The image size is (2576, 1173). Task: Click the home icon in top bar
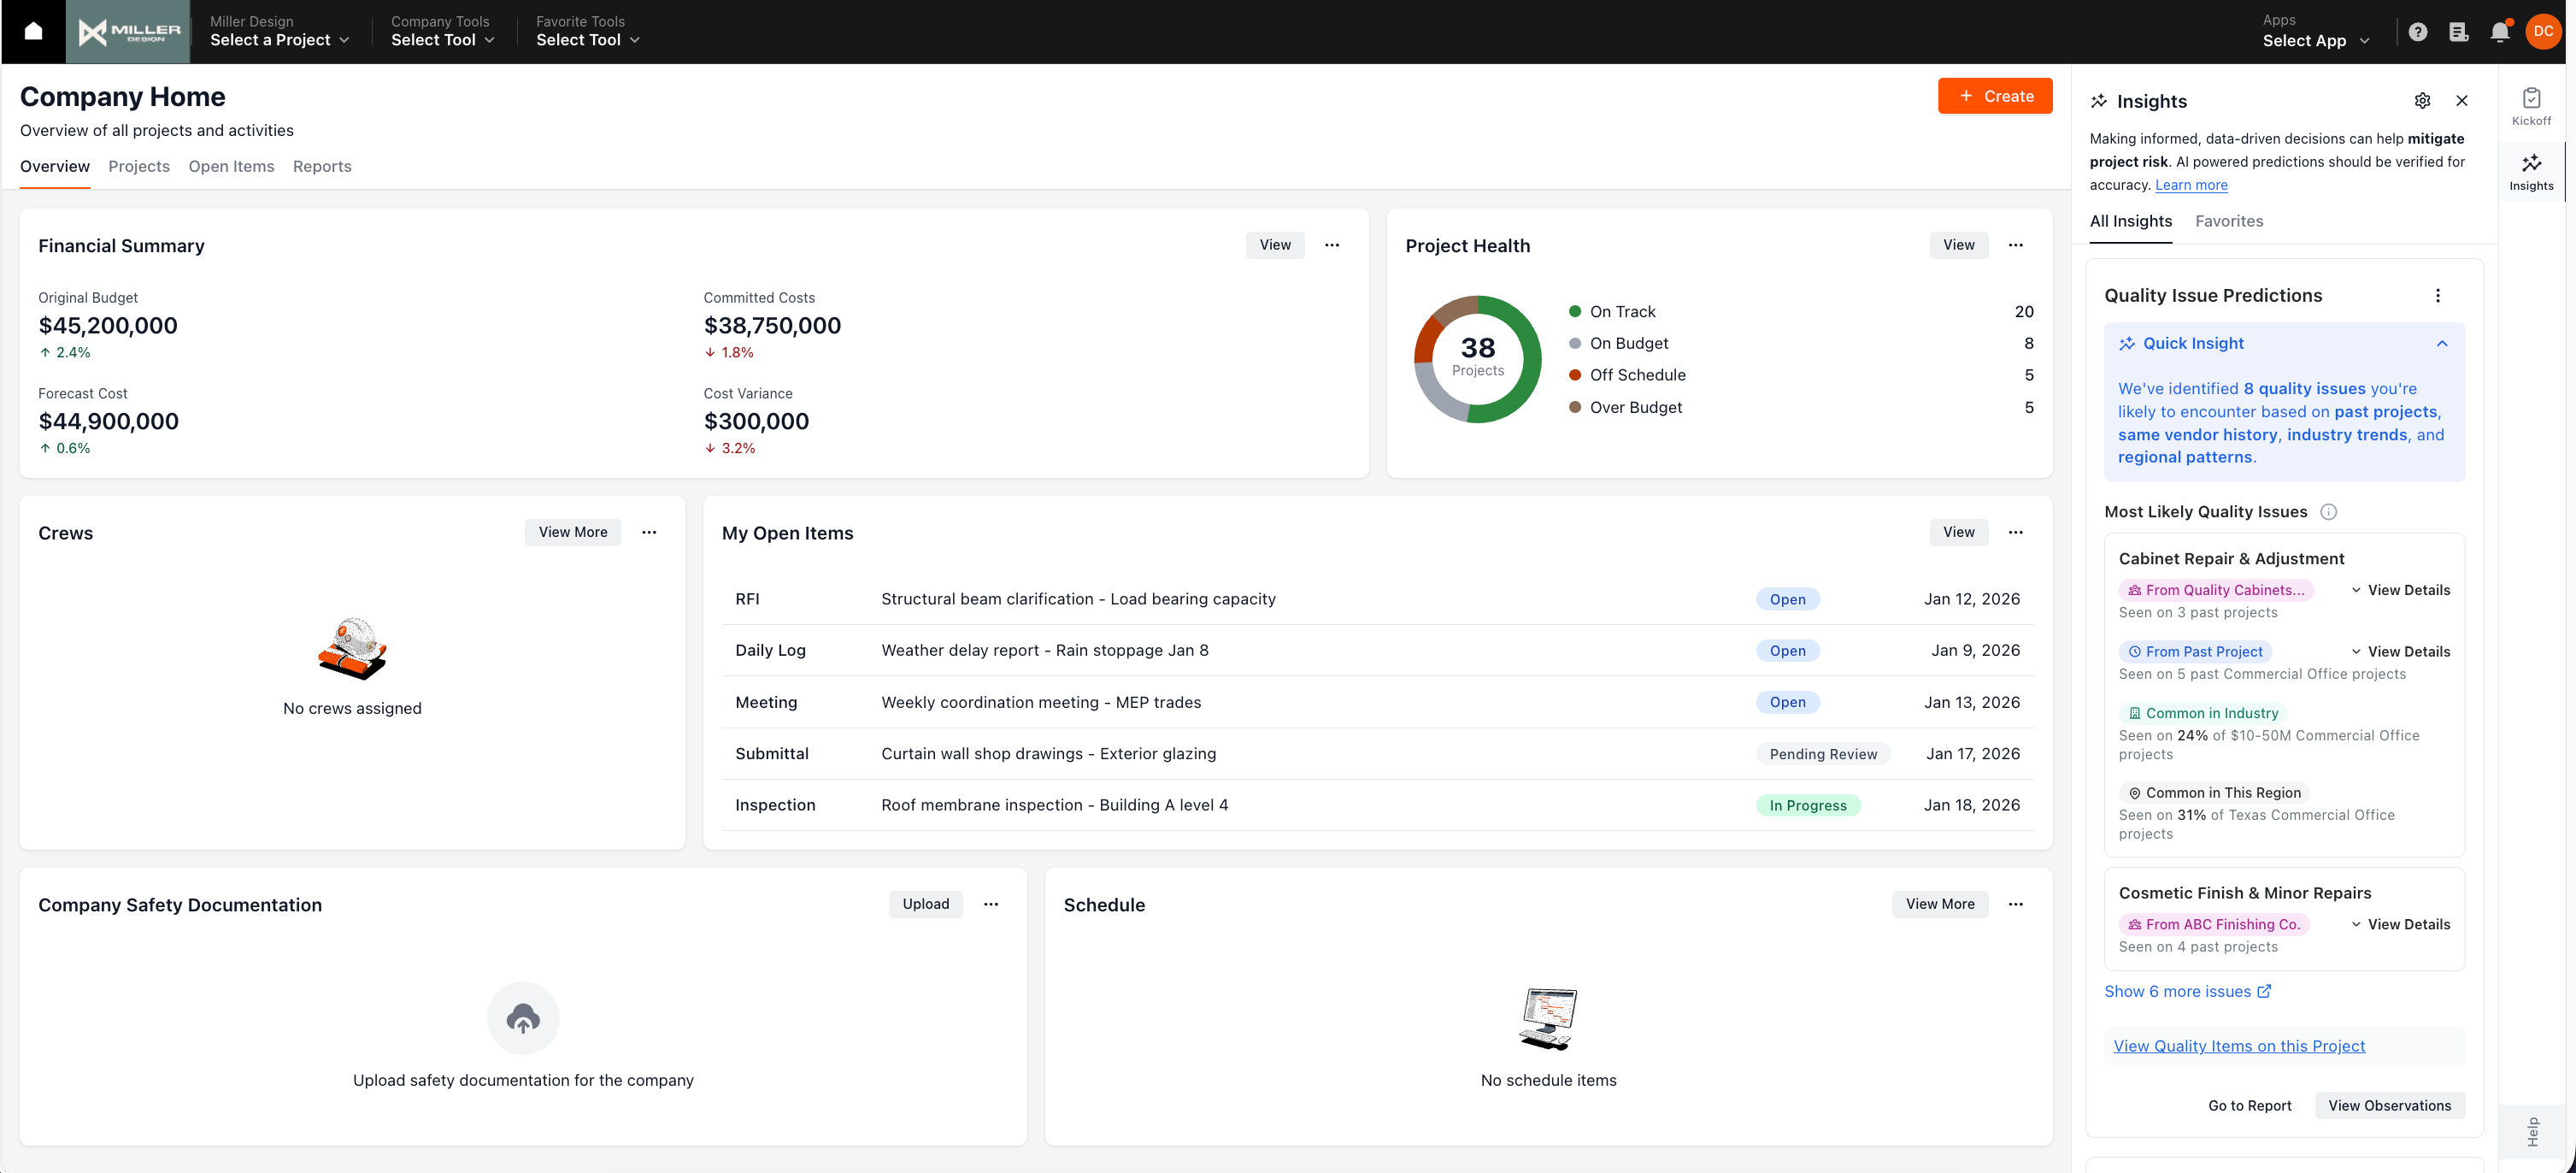pos(33,31)
